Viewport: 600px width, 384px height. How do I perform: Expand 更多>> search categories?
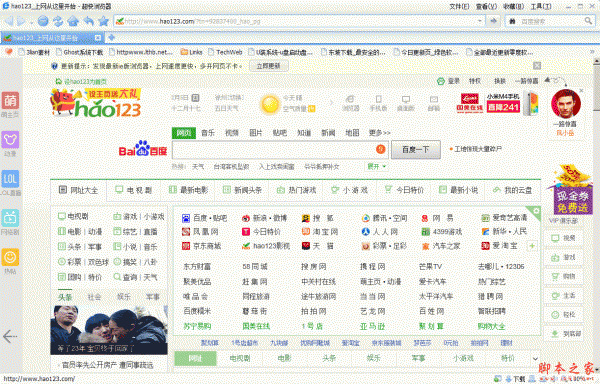coord(379,133)
